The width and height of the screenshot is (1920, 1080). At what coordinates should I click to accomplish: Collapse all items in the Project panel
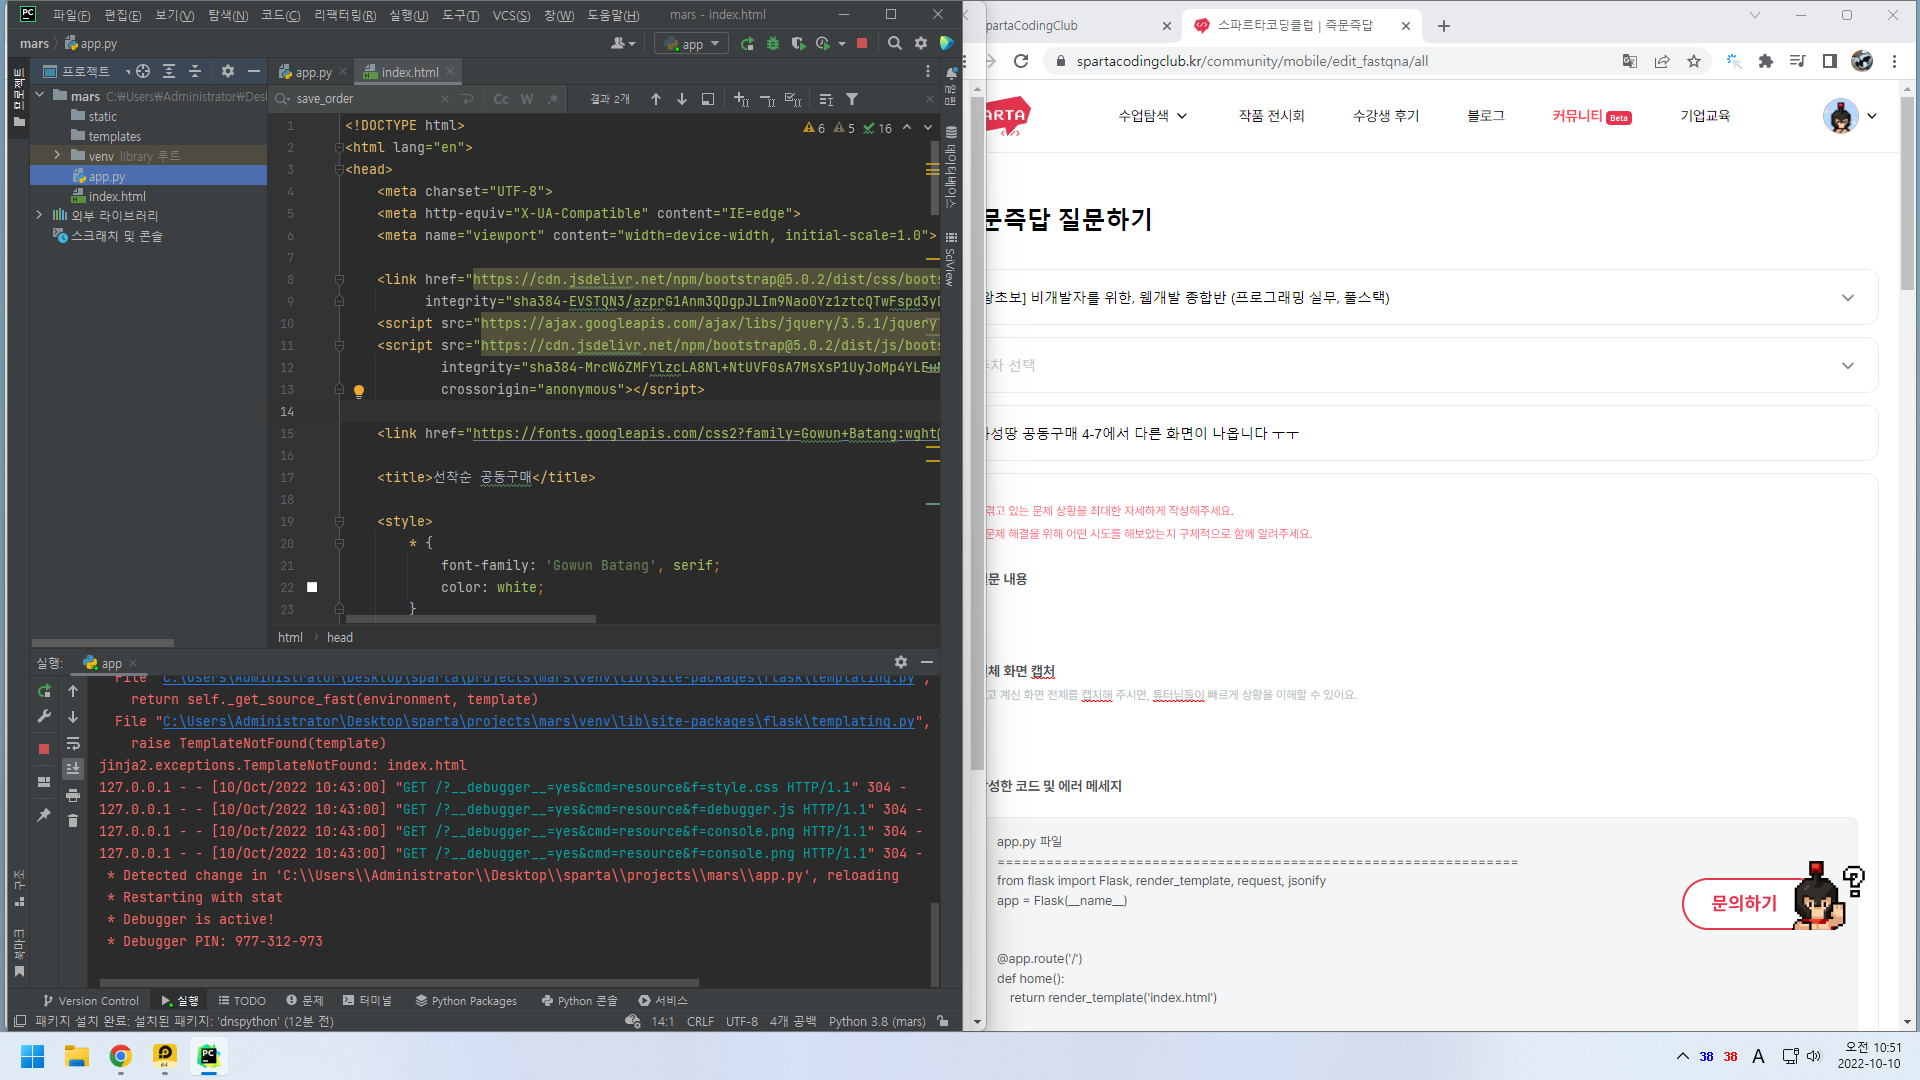pyautogui.click(x=195, y=72)
